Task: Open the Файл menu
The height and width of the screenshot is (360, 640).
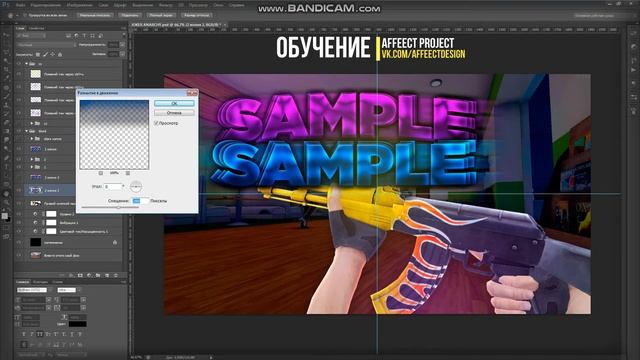Action: [x=20, y=5]
